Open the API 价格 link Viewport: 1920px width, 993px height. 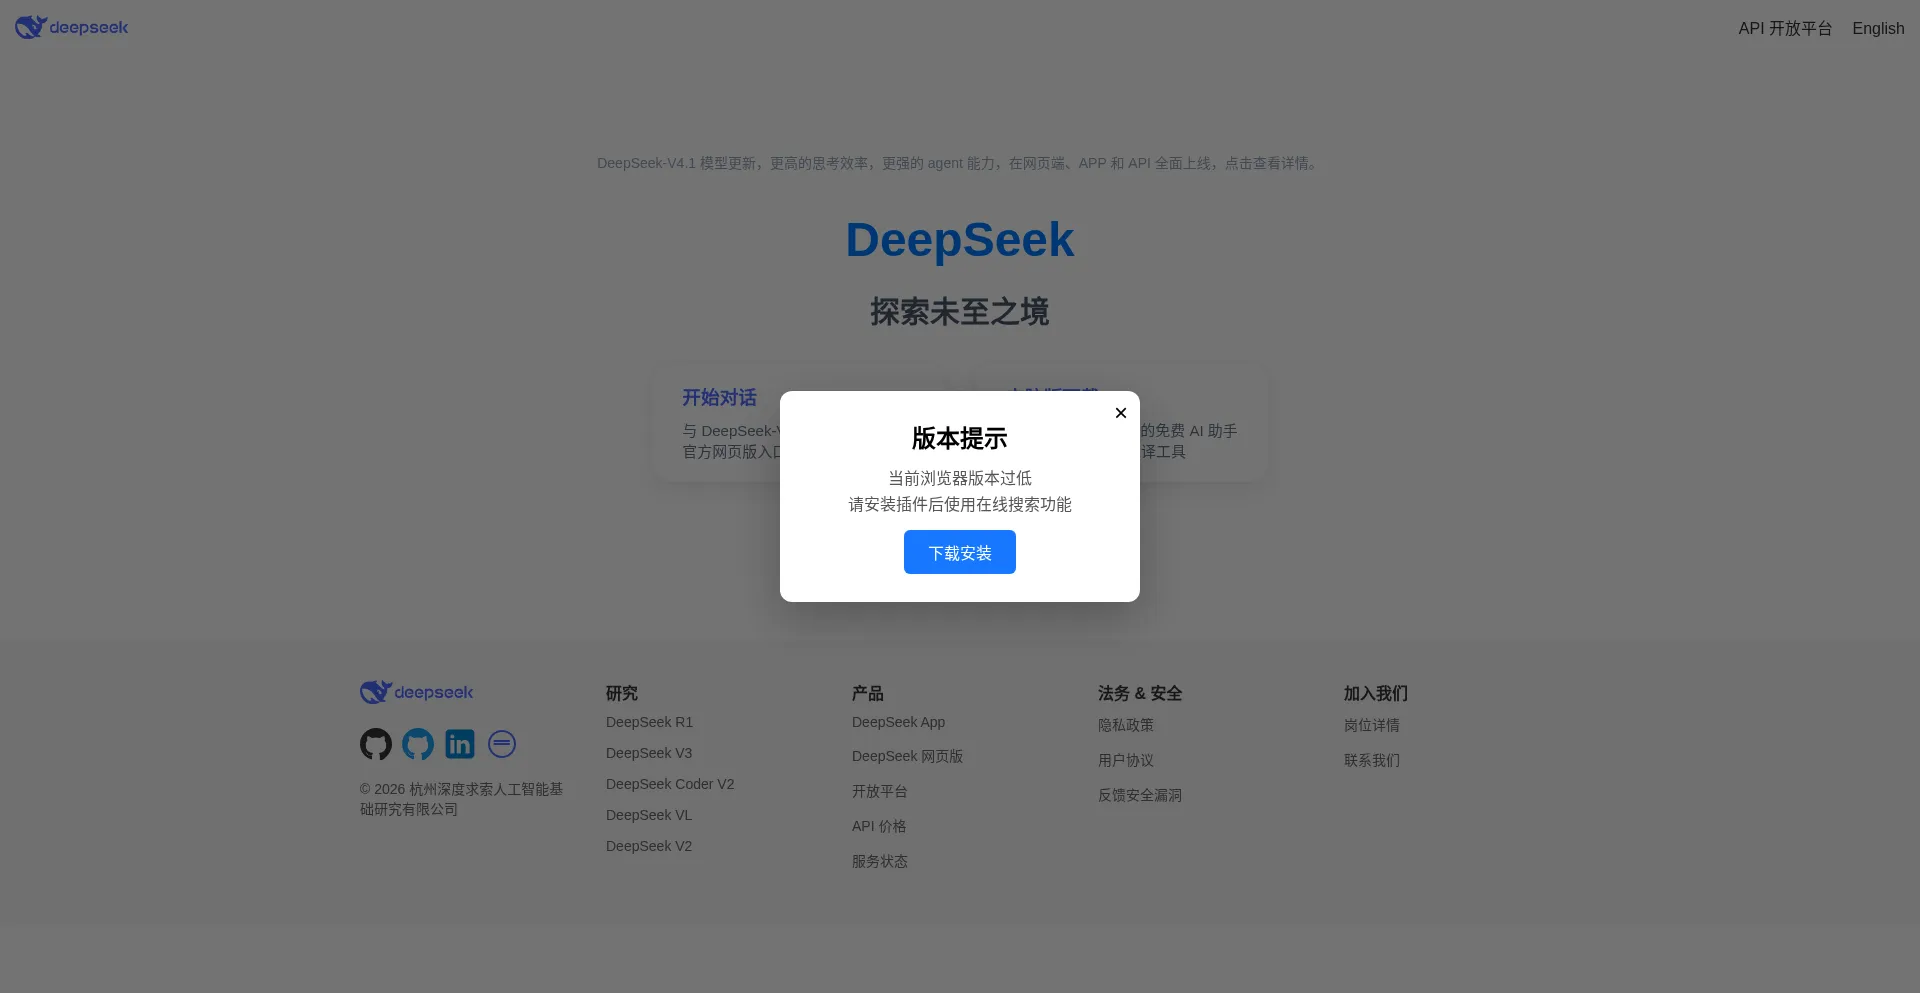pos(879,826)
